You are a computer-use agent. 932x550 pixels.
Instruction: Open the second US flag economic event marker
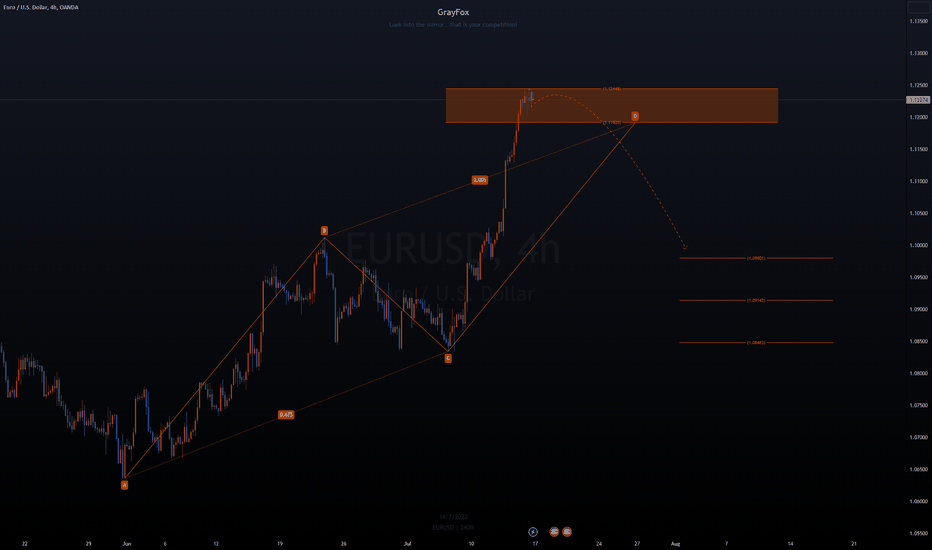(567, 532)
